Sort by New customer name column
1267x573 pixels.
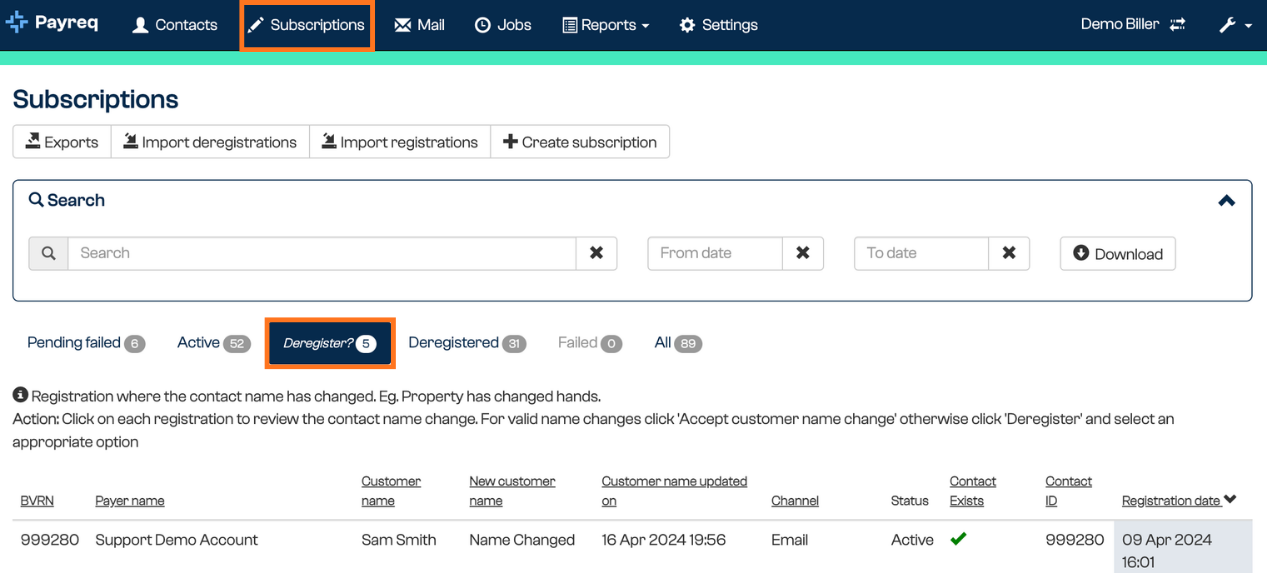tap(512, 491)
